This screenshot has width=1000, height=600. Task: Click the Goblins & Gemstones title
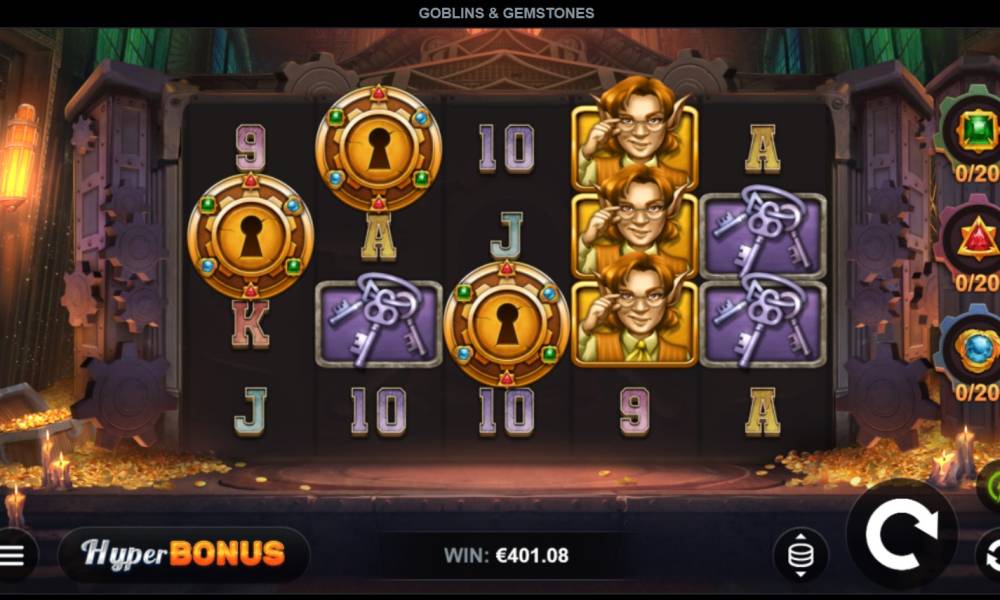[506, 13]
